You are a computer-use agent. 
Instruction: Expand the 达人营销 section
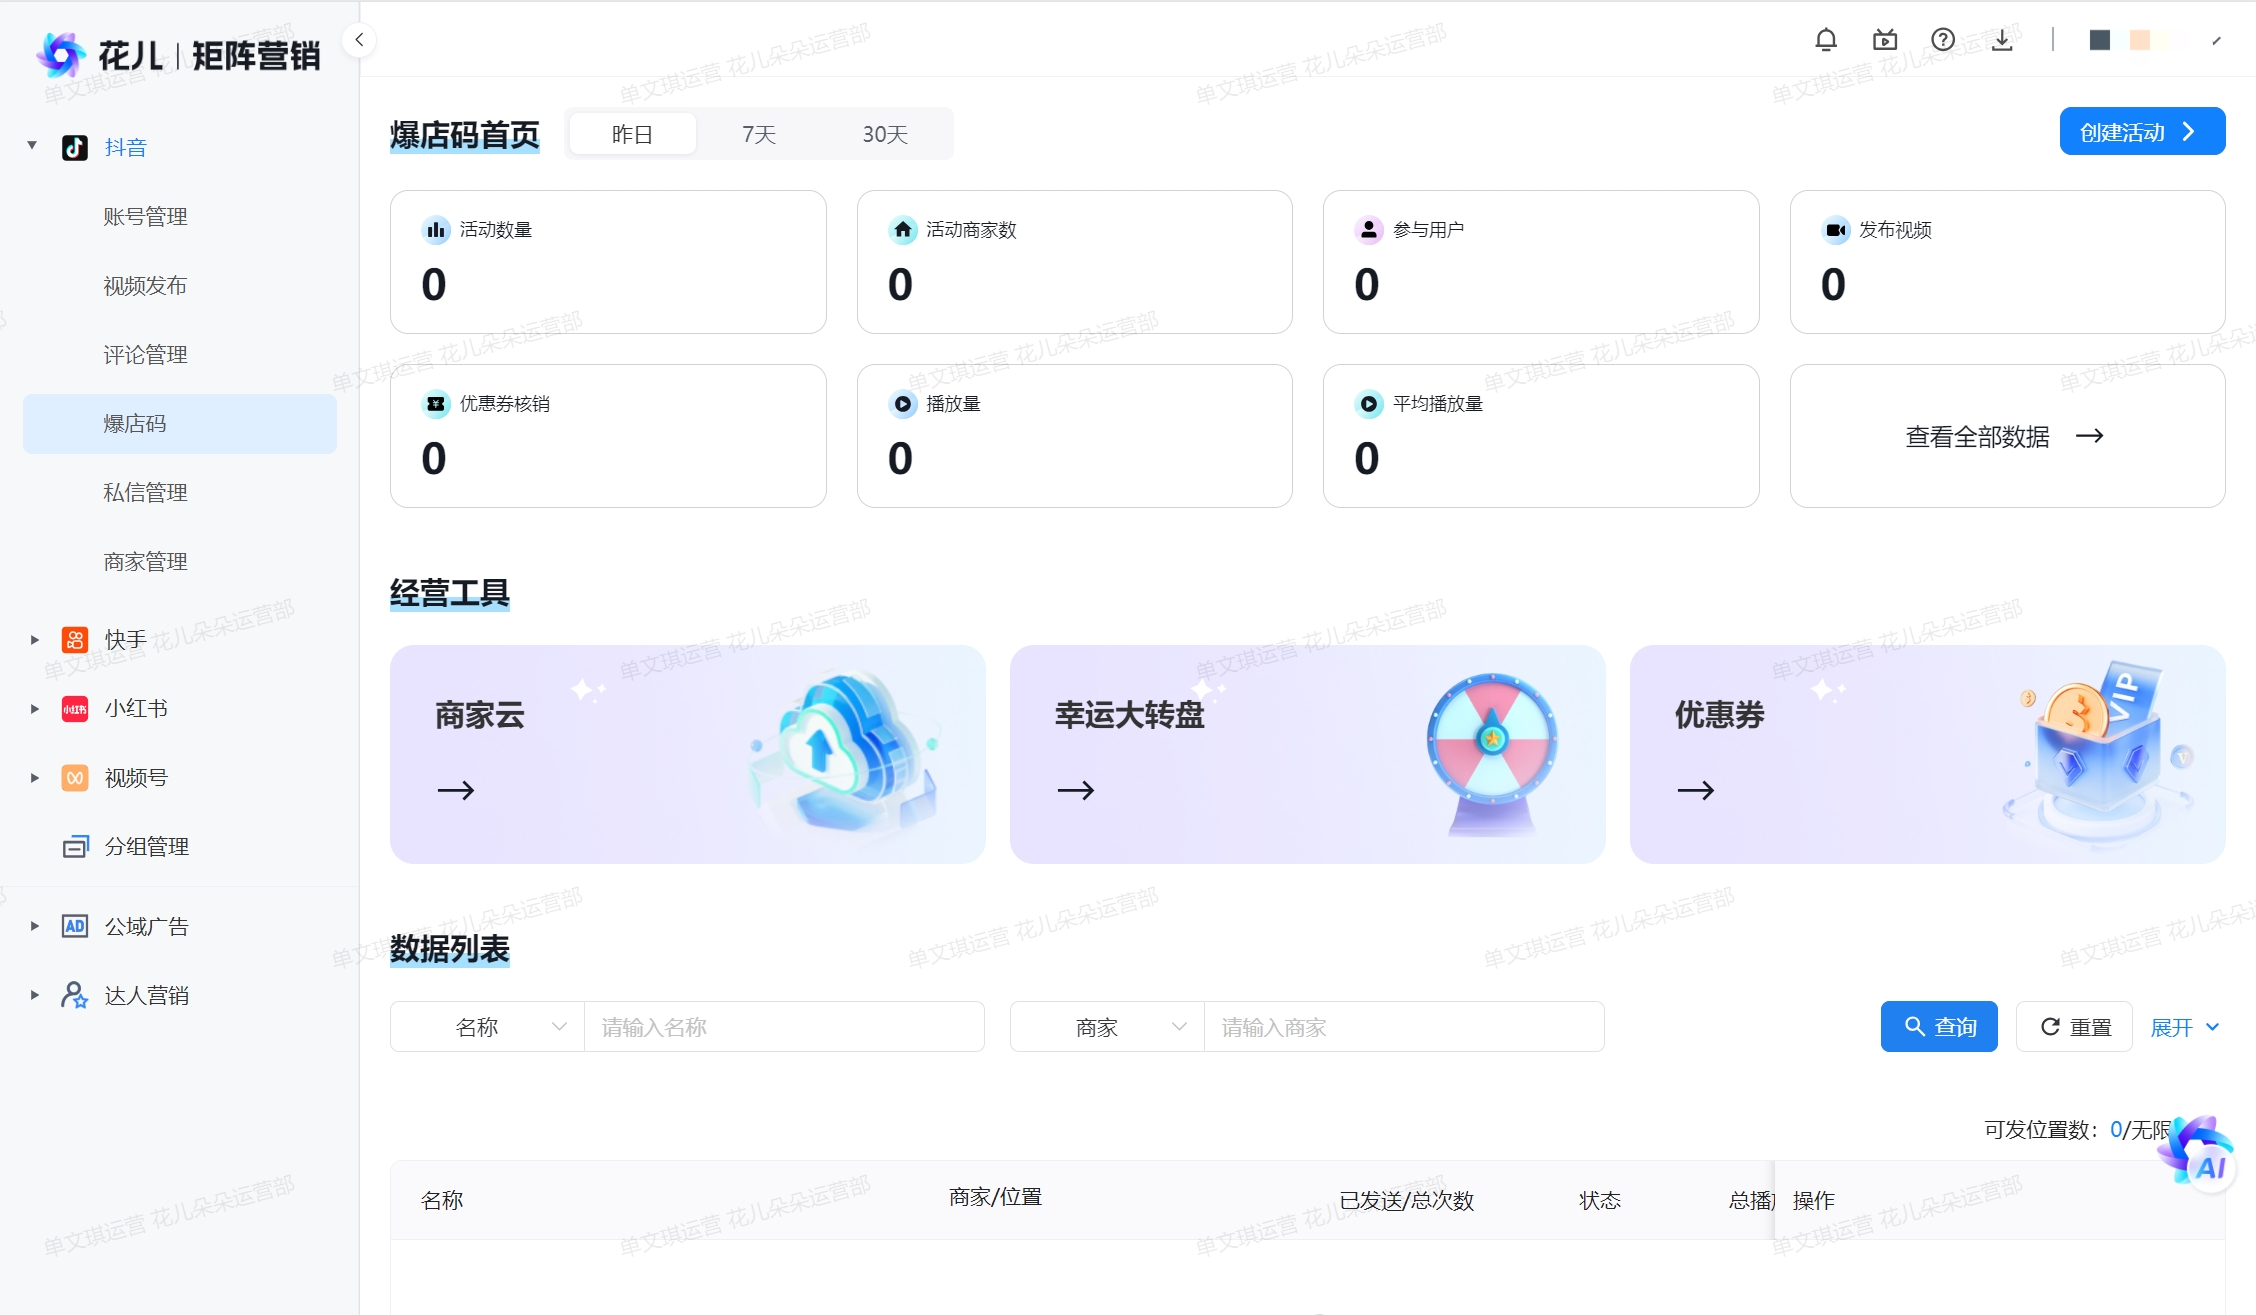point(34,995)
